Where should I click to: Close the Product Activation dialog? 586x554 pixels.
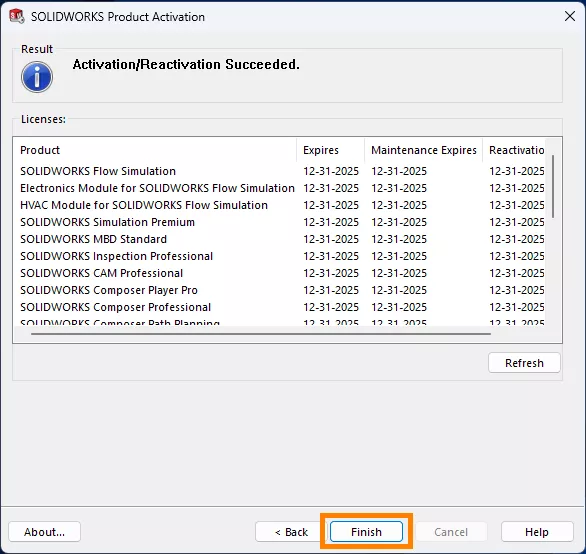570,16
